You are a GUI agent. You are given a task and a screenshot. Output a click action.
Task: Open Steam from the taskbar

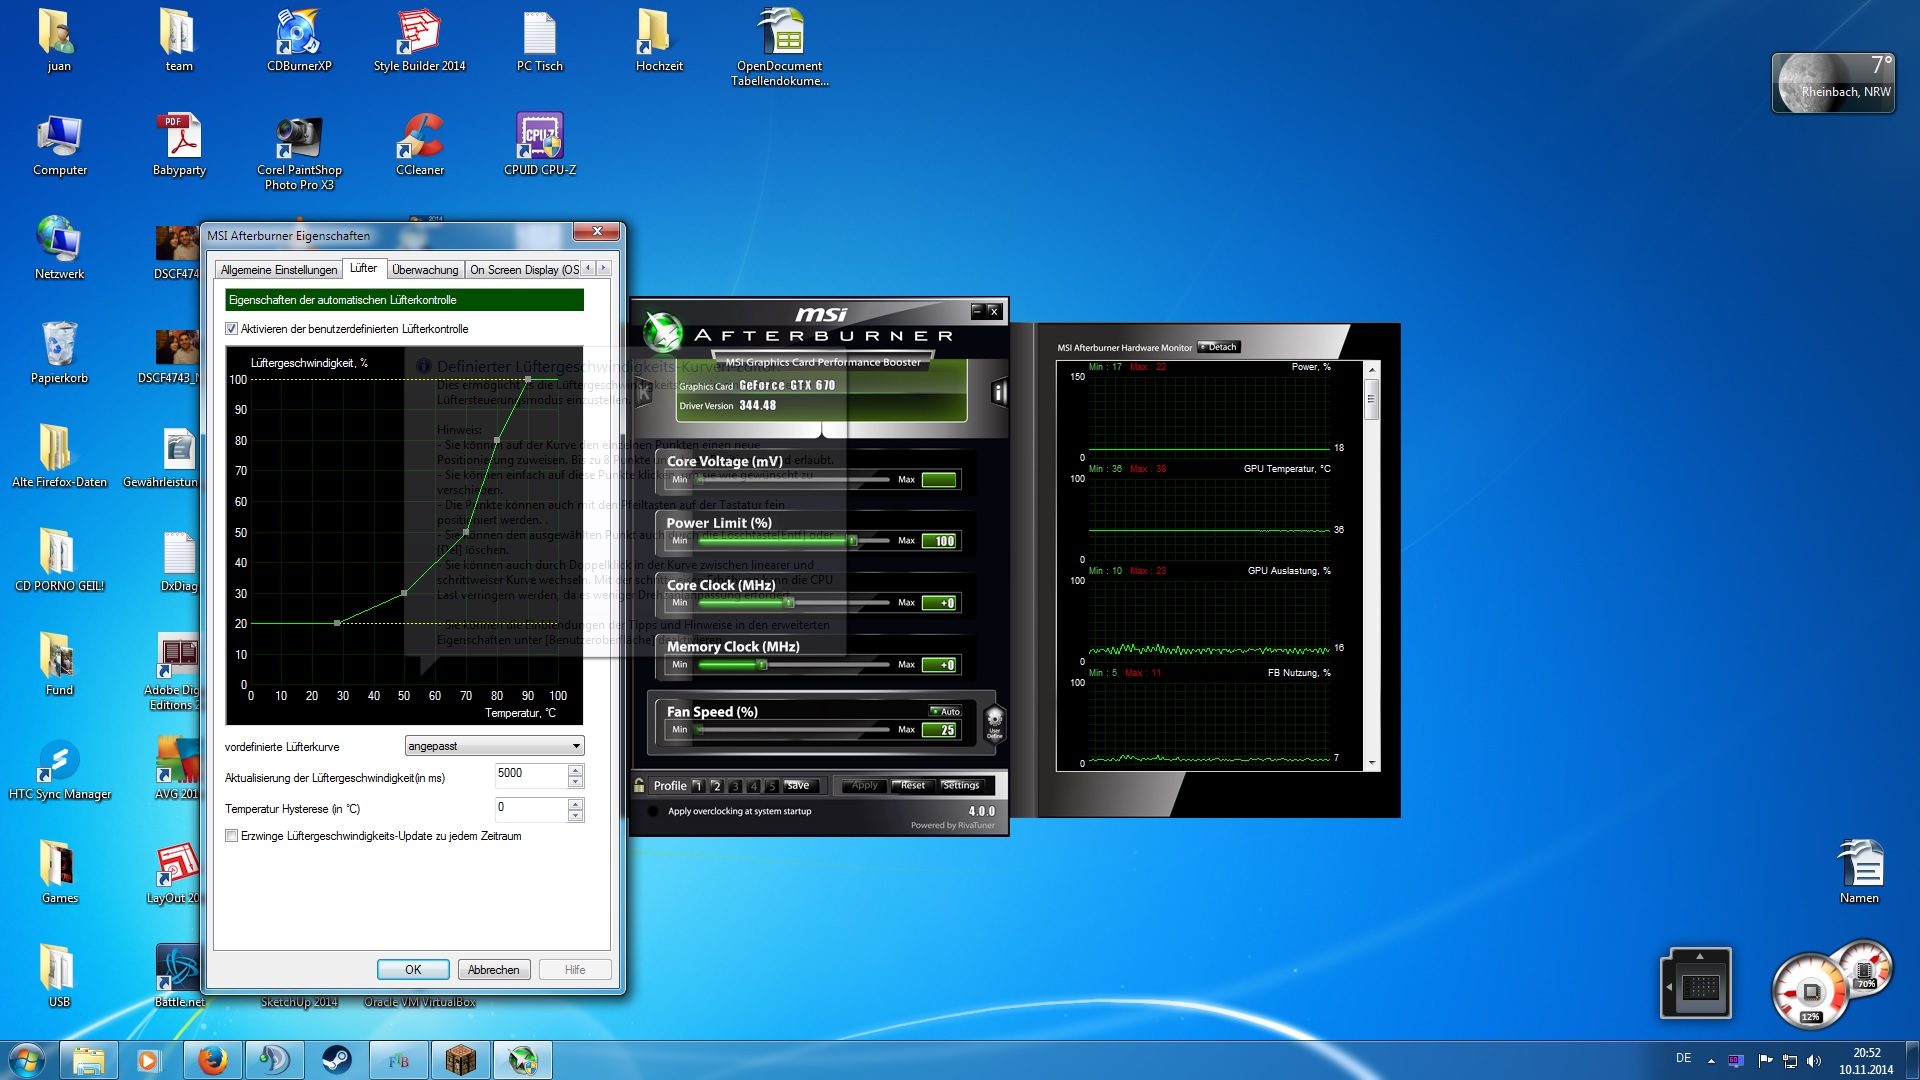(337, 1060)
